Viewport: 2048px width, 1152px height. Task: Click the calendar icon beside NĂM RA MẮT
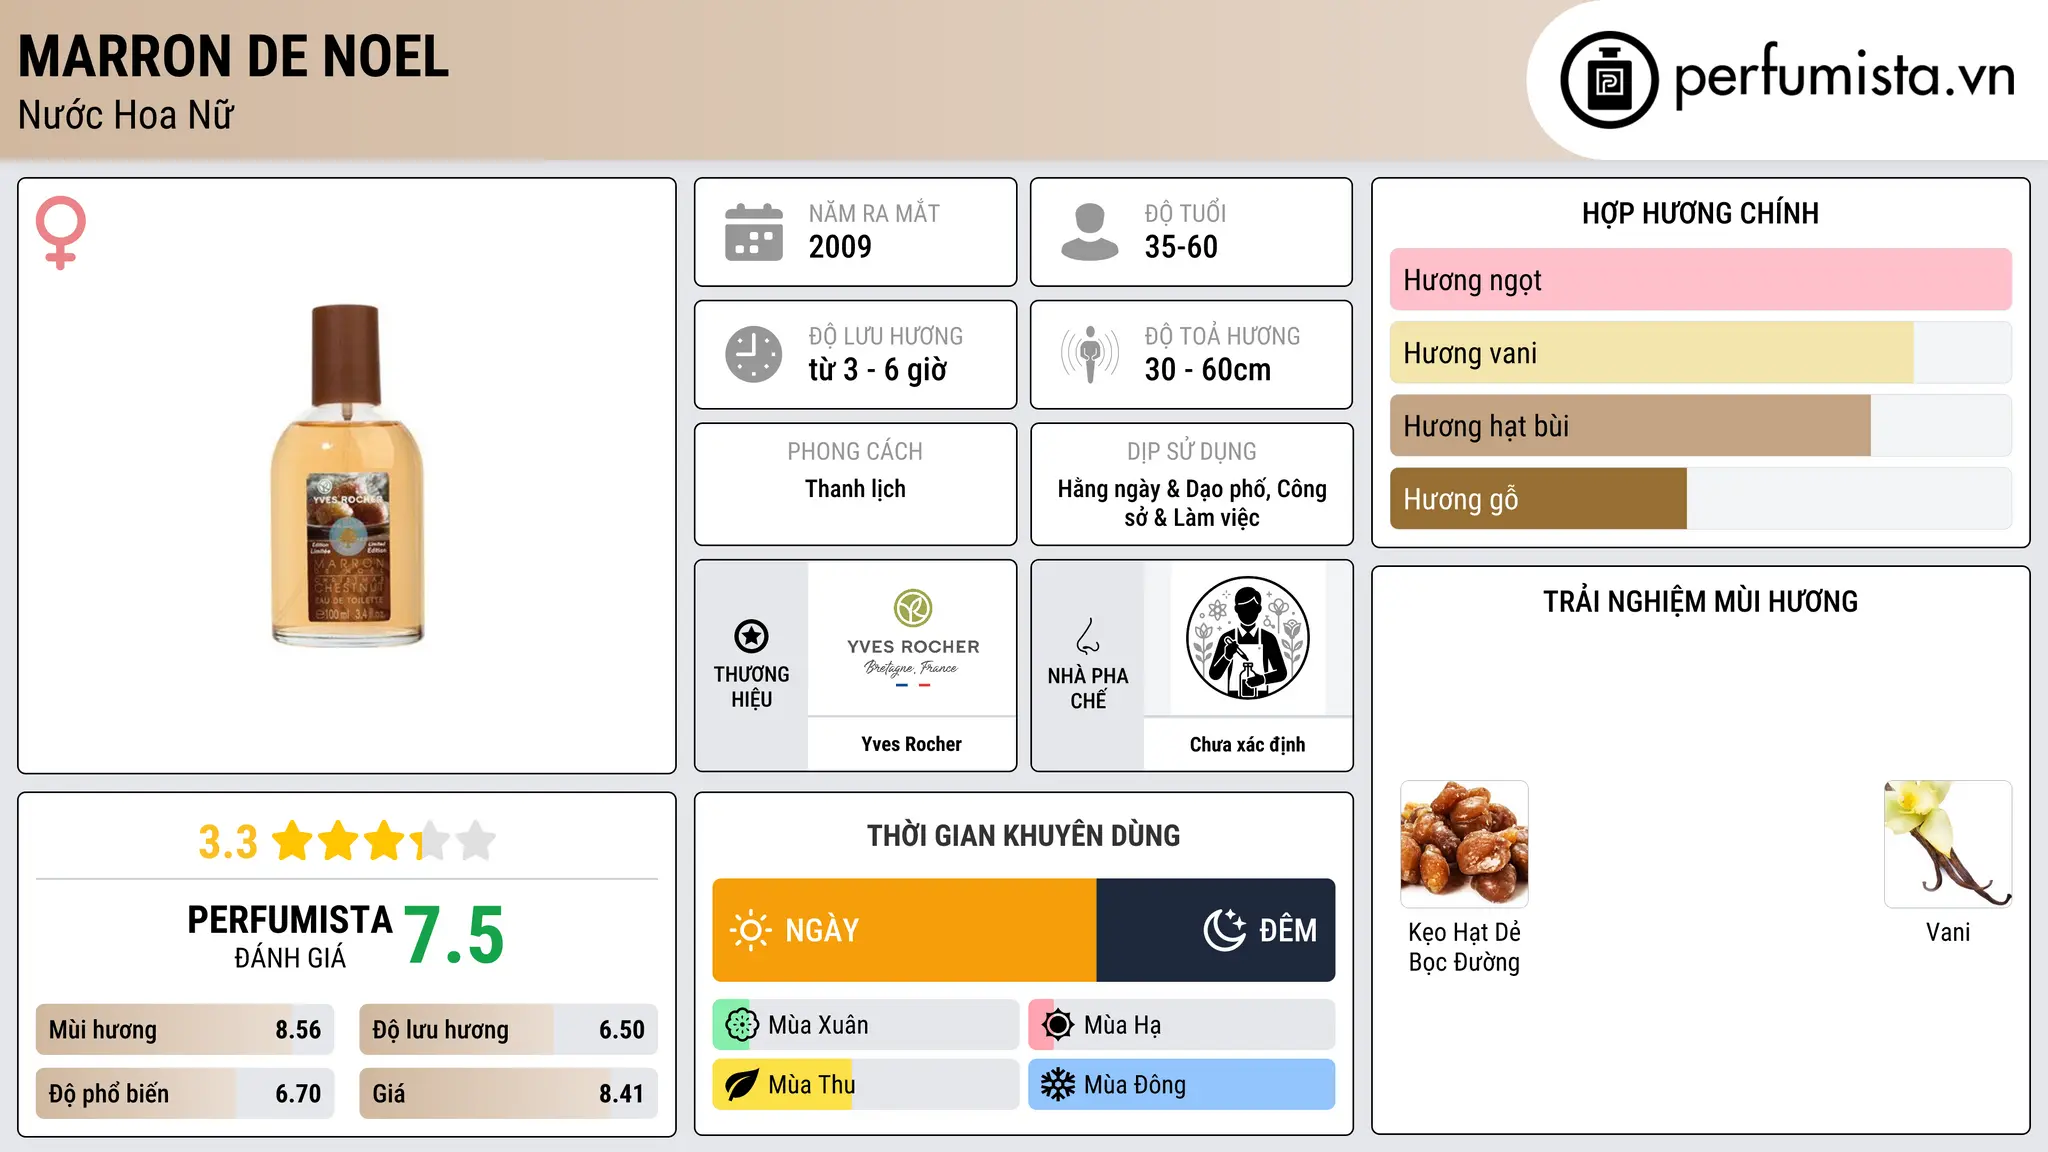point(754,232)
